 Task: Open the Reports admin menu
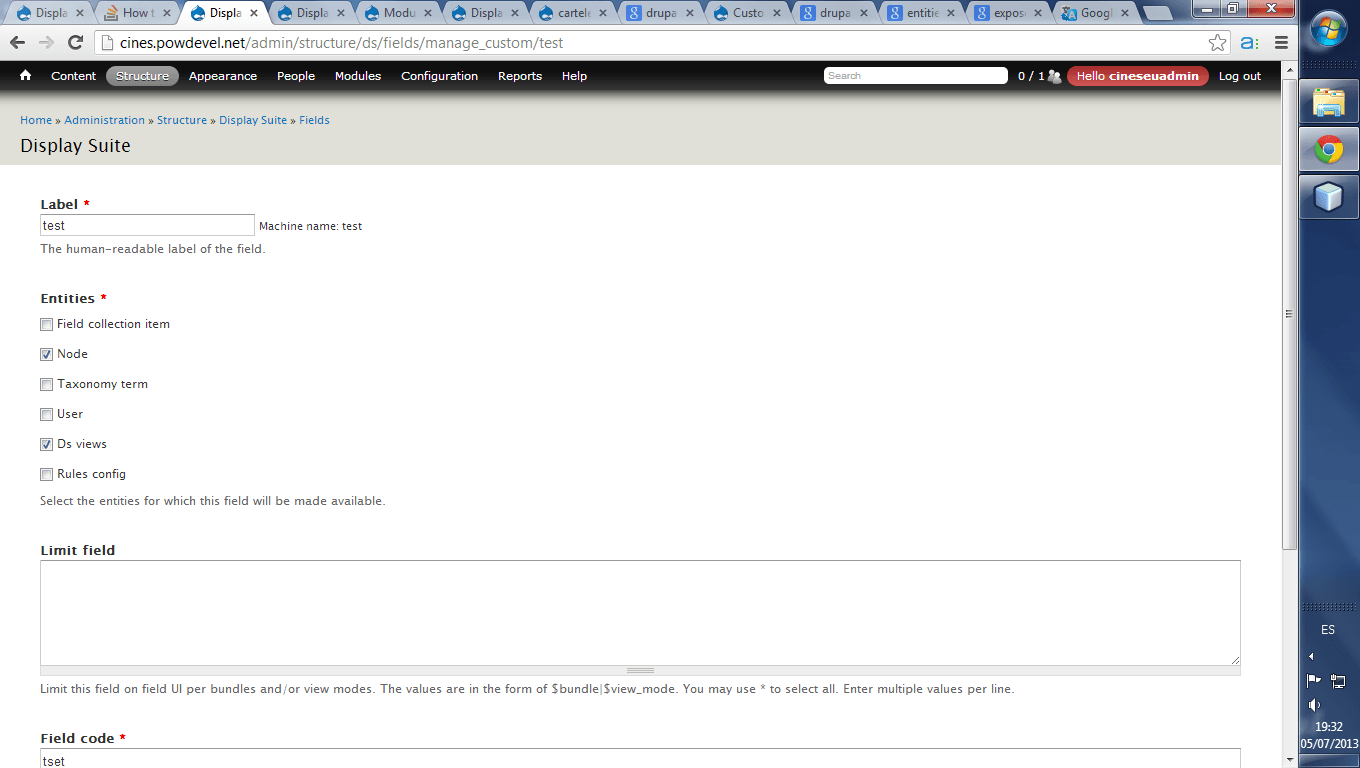coord(520,76)
